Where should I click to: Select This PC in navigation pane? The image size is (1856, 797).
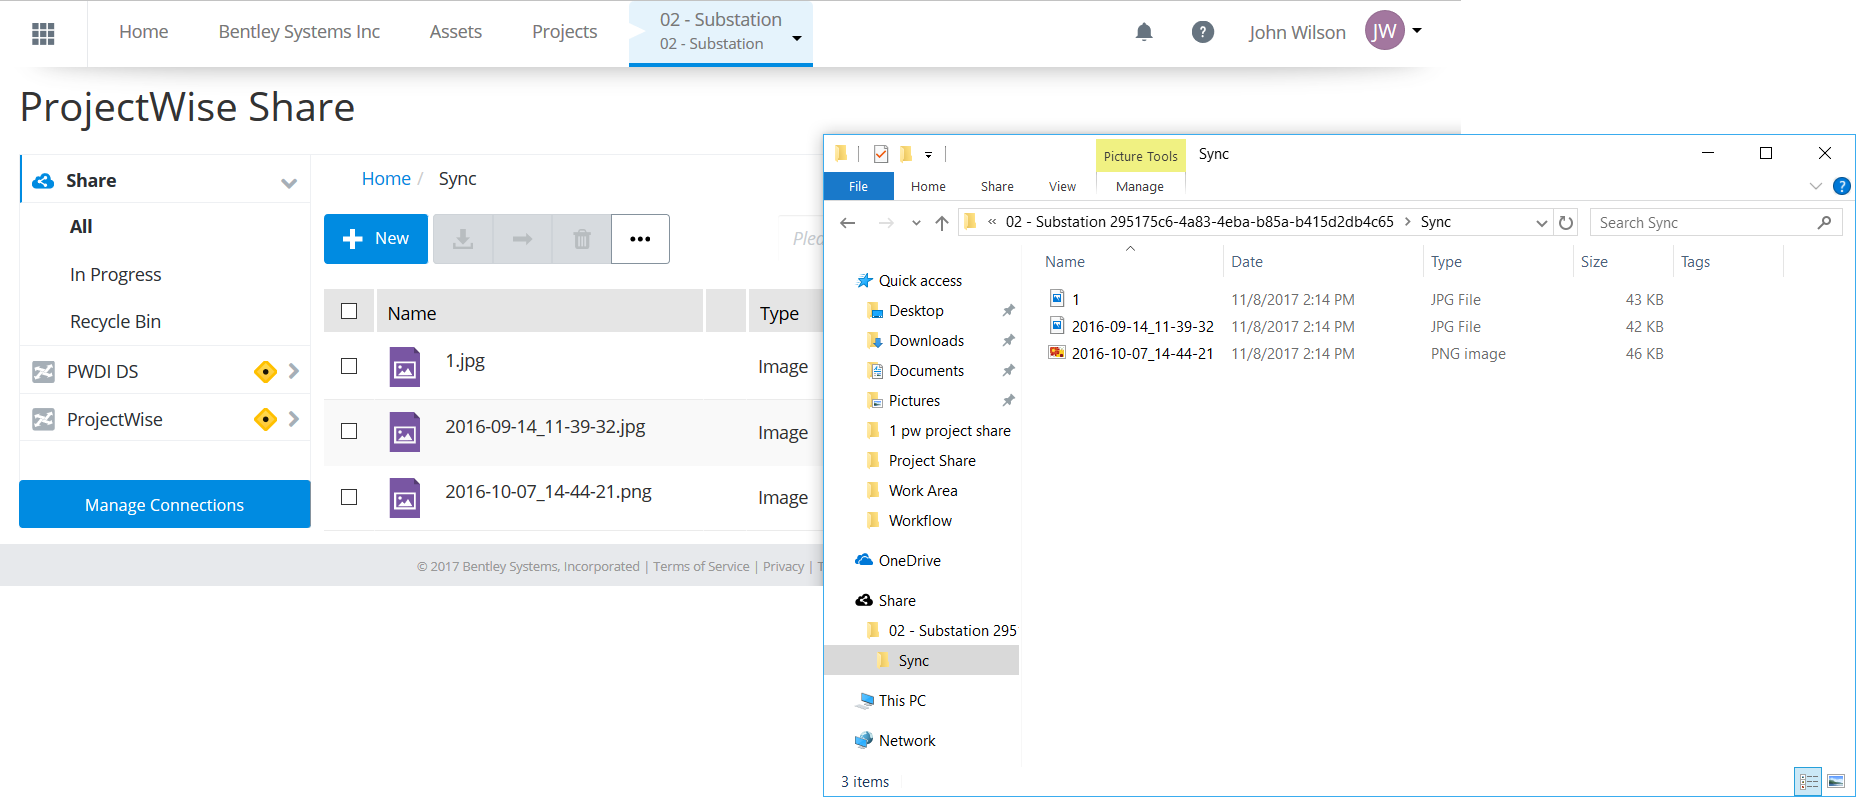point(902,701)
